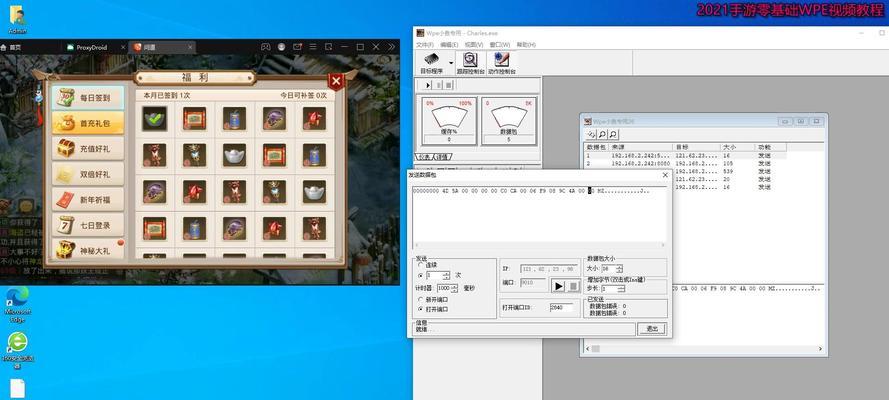
Task: Open the 首充礼包 first recharge gift
Action: point(88,123)
